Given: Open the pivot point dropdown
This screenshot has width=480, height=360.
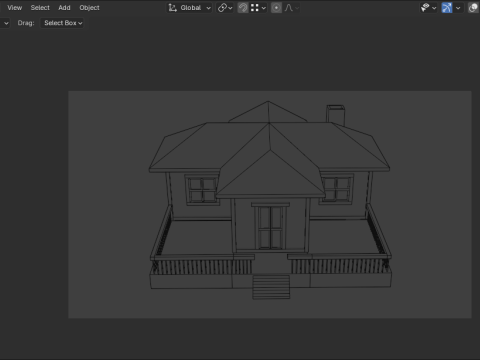Looking at the screenshot, I should pyautogui.click(x=225, y=8).
